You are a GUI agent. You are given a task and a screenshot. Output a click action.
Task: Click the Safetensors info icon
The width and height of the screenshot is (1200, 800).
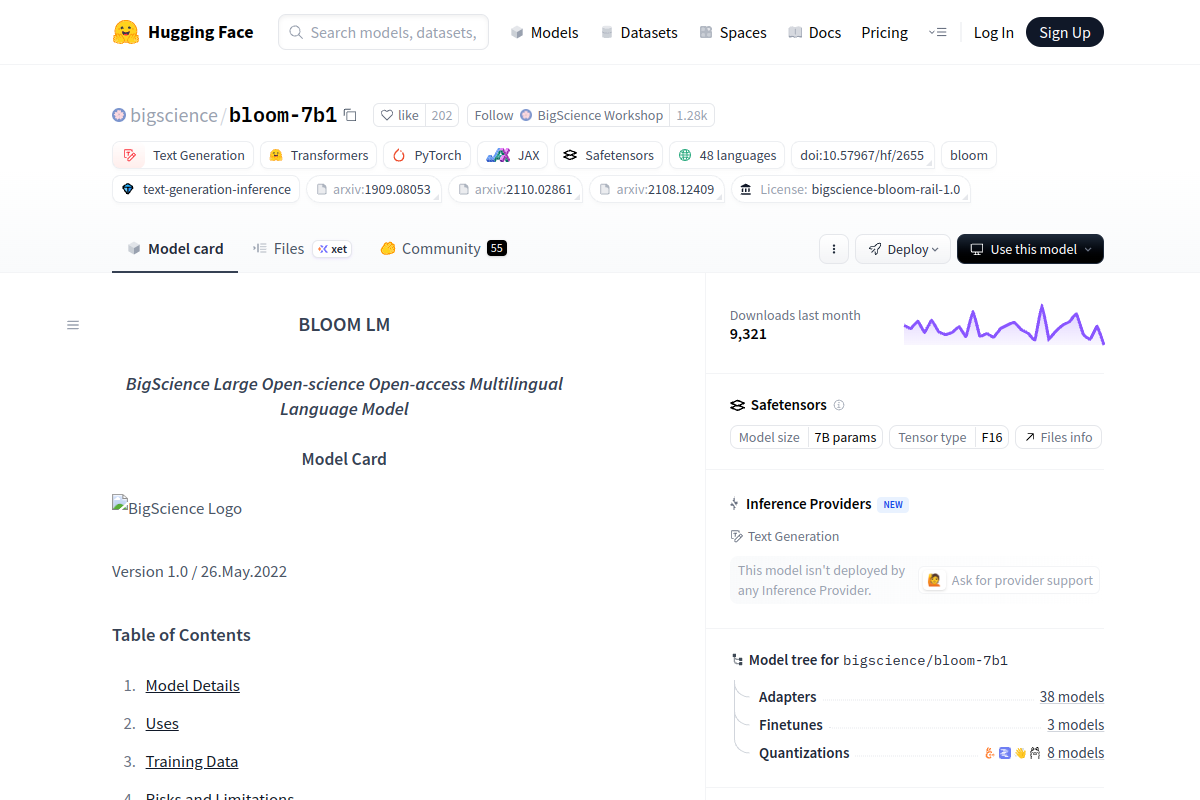pyautogui.click(x=839, y=405)
